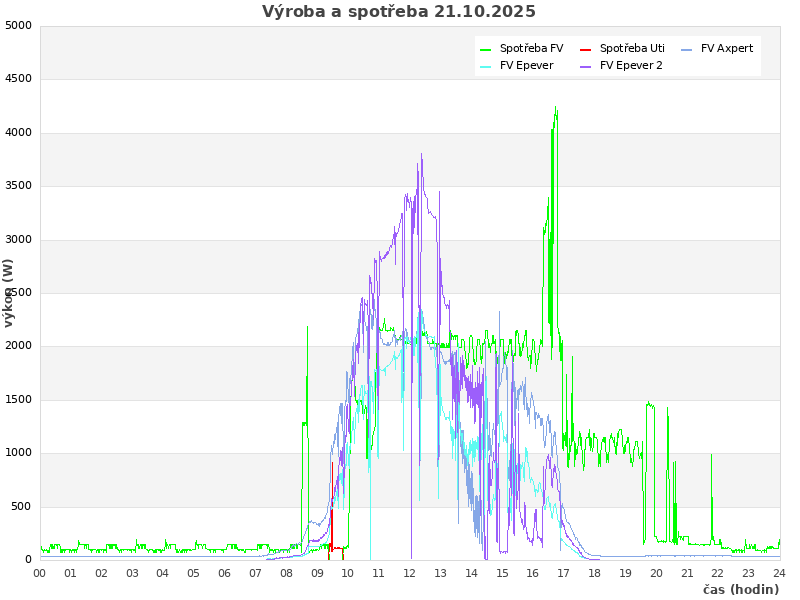The image size is (800, 600).
Task: Click the cyan FV Epever legend swatch
Action: click(x=486, y=67)
